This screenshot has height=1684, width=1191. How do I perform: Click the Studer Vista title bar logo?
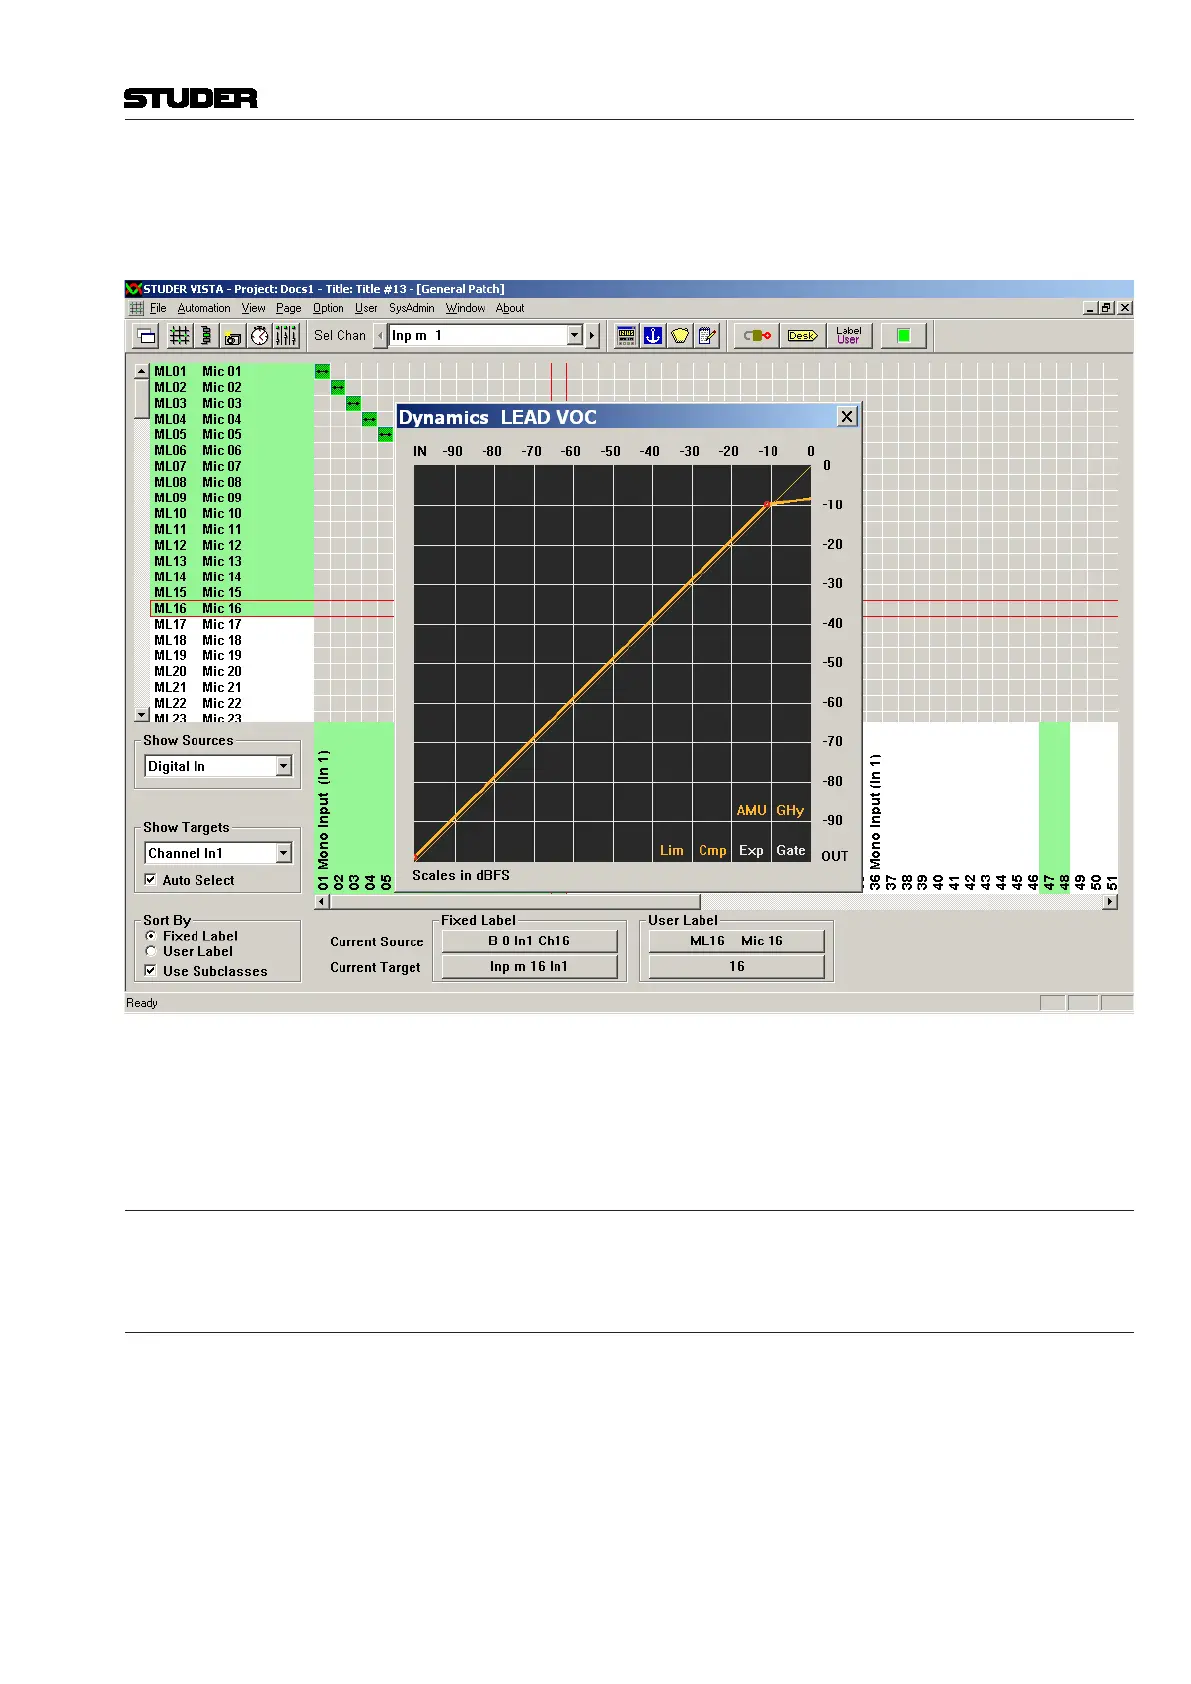pos(133,289)
